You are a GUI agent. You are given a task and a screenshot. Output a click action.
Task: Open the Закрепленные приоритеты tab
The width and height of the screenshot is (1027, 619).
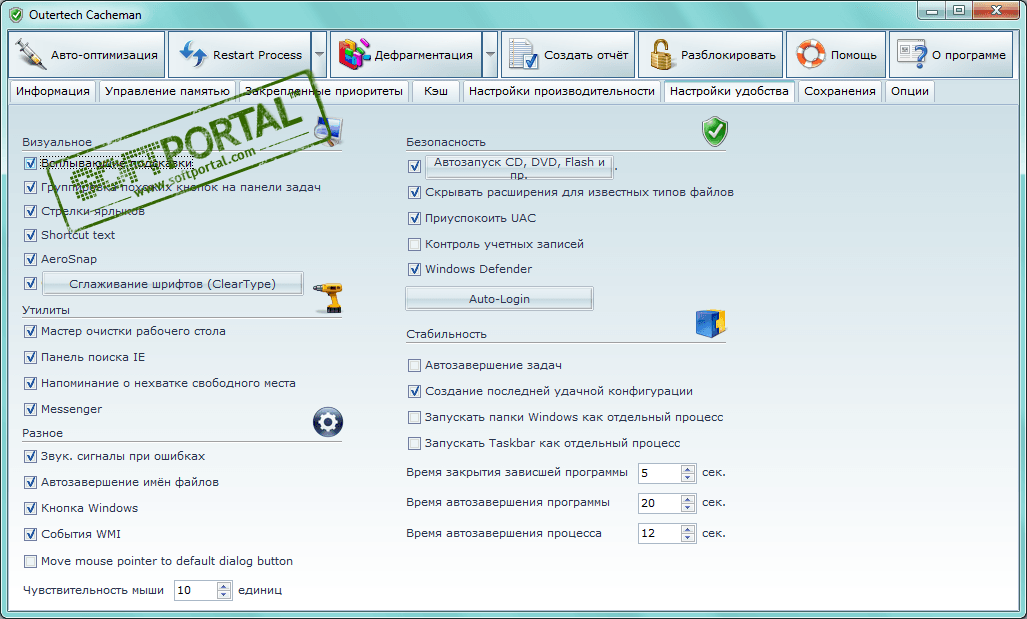(324, 91)
